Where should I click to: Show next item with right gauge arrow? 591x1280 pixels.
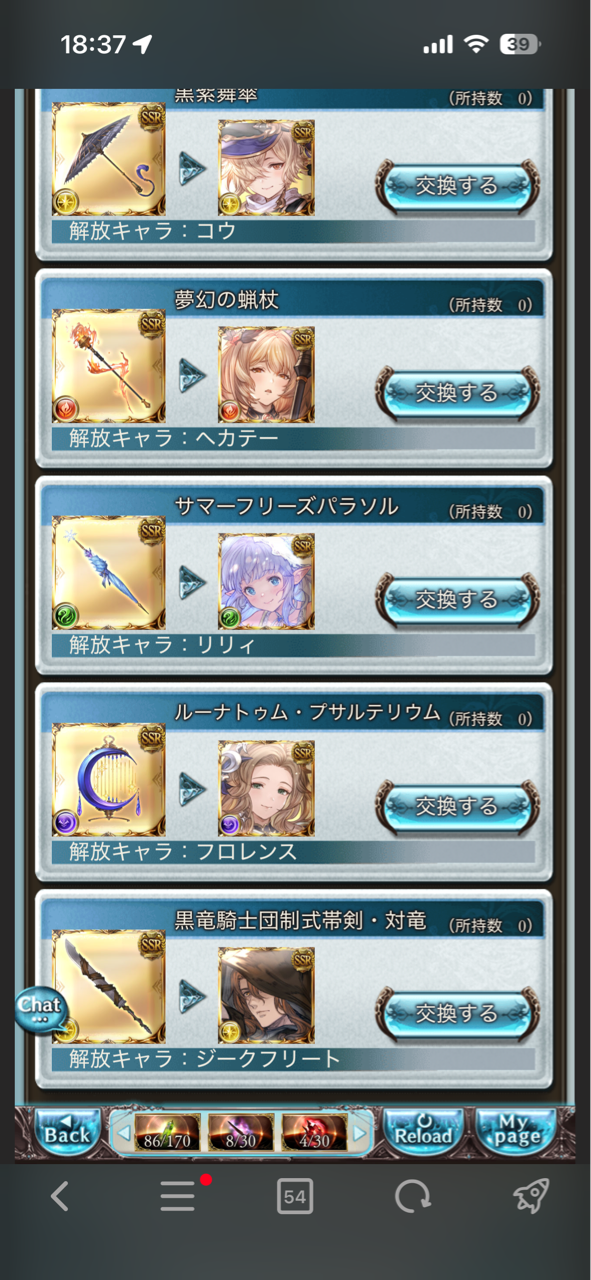(x=361, y=1133)
